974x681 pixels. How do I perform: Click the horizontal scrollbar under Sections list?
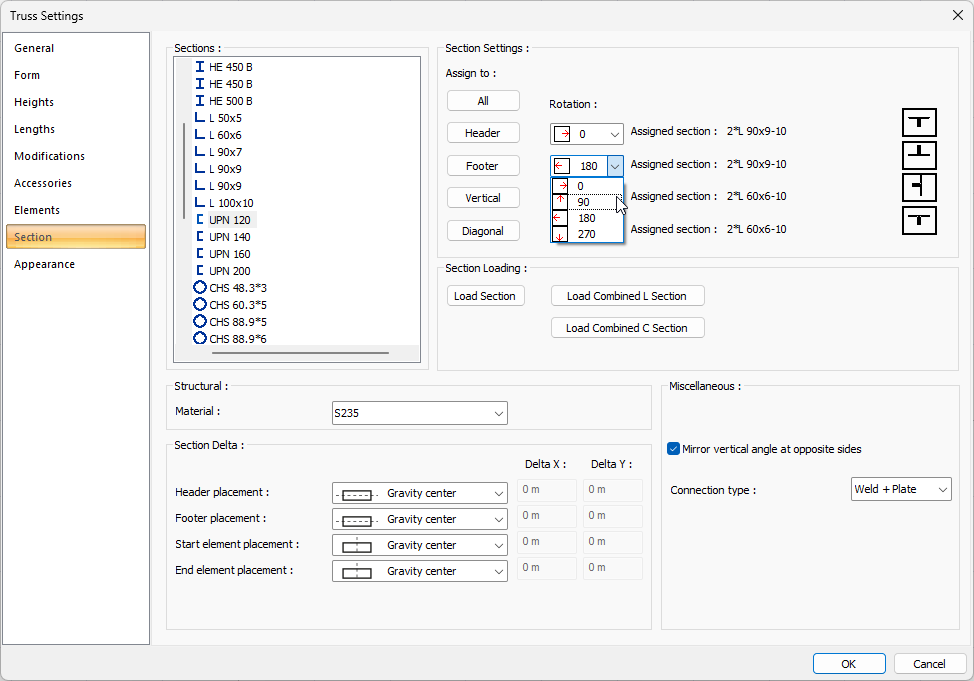(x=298, y=353)
